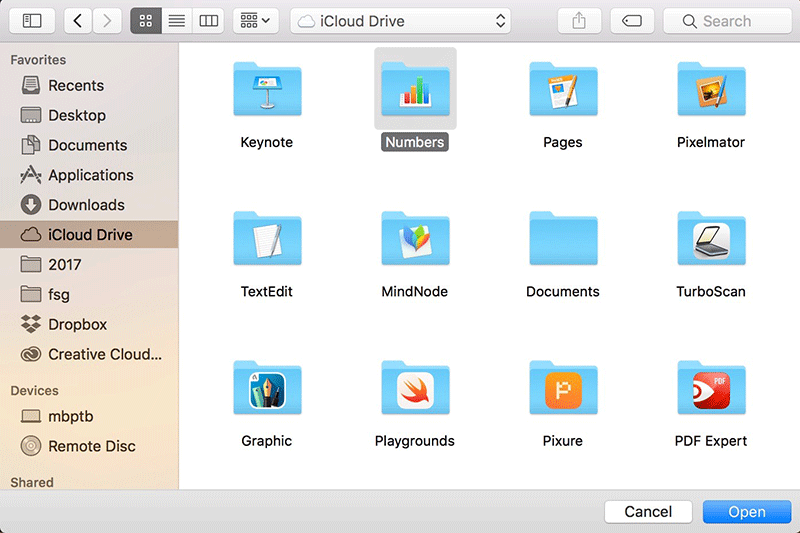The width and height of the screenshot is (800, 533).
Task: Select the Playgrounds folder icon
Action: tap(415, 388)
